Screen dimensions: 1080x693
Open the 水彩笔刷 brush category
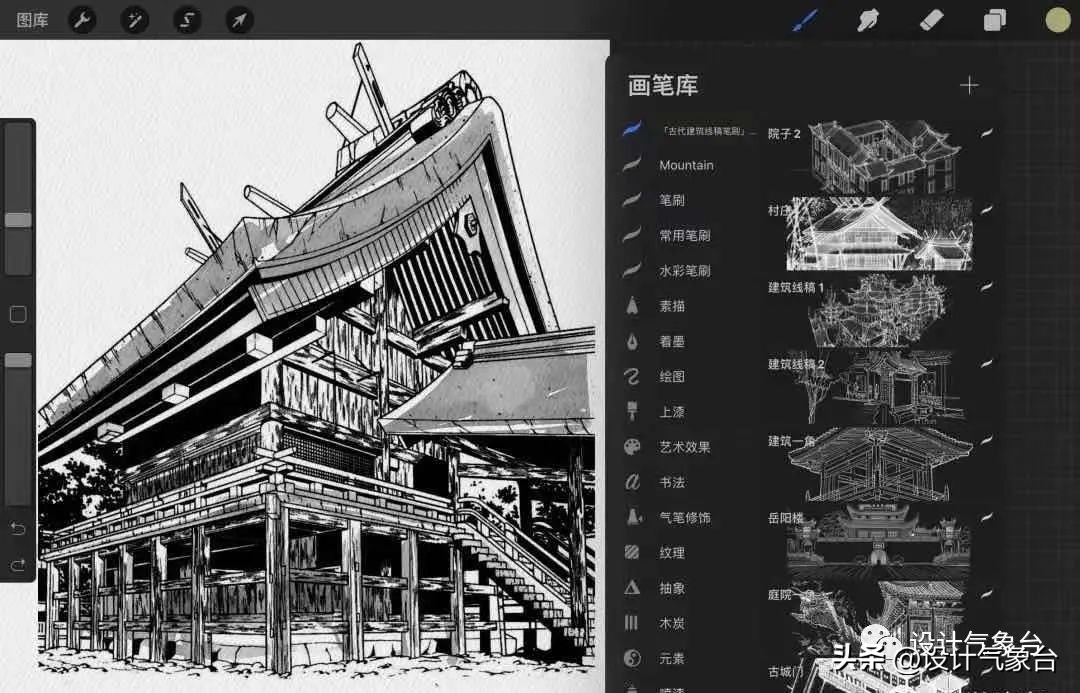point(684,271)
